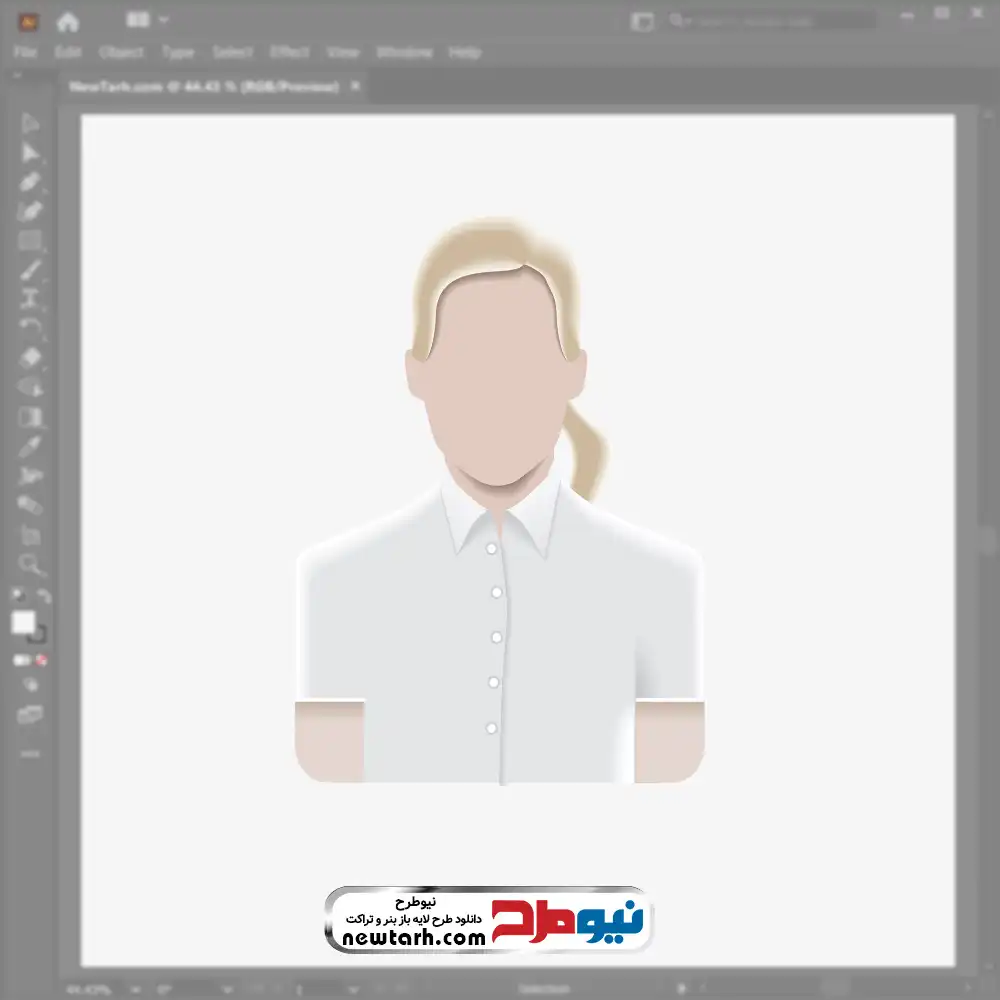Image resolution: width=1000 pixels, height=1000 pixels.
Task: Close the NewTarh.com document tab
Action: pyautogui.click(x=355, y=86)
